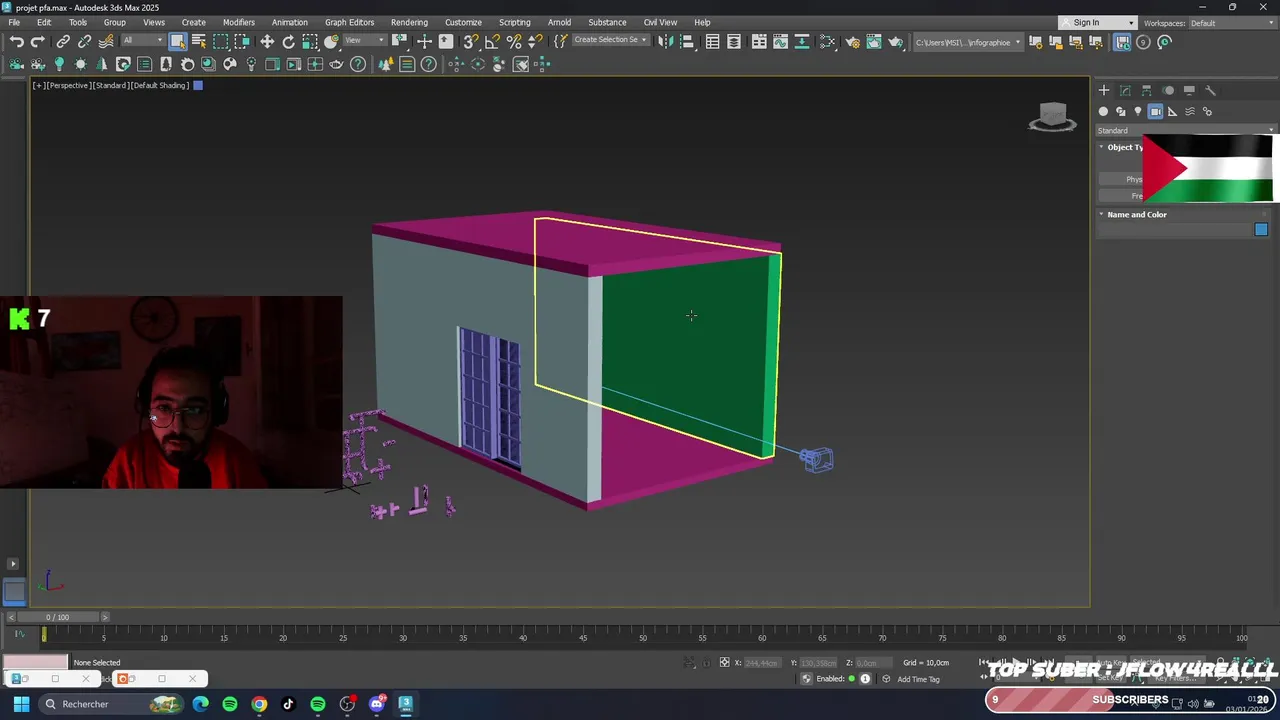Click the Mirror tool icon
Viewport: 1280px width, 720px height.
(665, 42)
